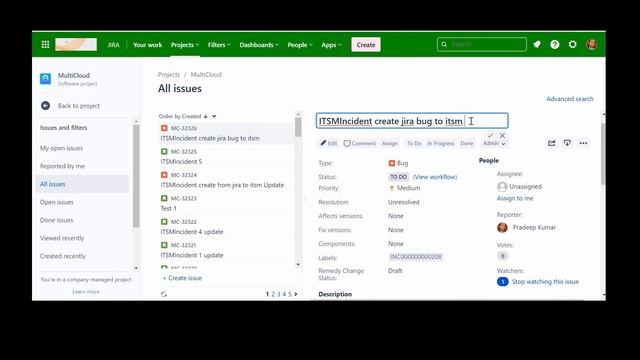Click the story icon of MC-32321
640x360 pixels.
click(x=164, y=245)
